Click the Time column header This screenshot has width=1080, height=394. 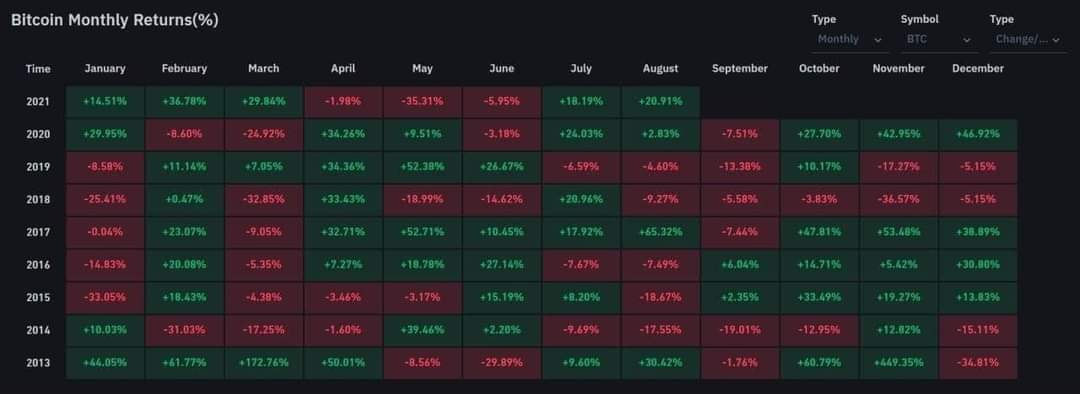pyautogui.click(x=38, y=68)
